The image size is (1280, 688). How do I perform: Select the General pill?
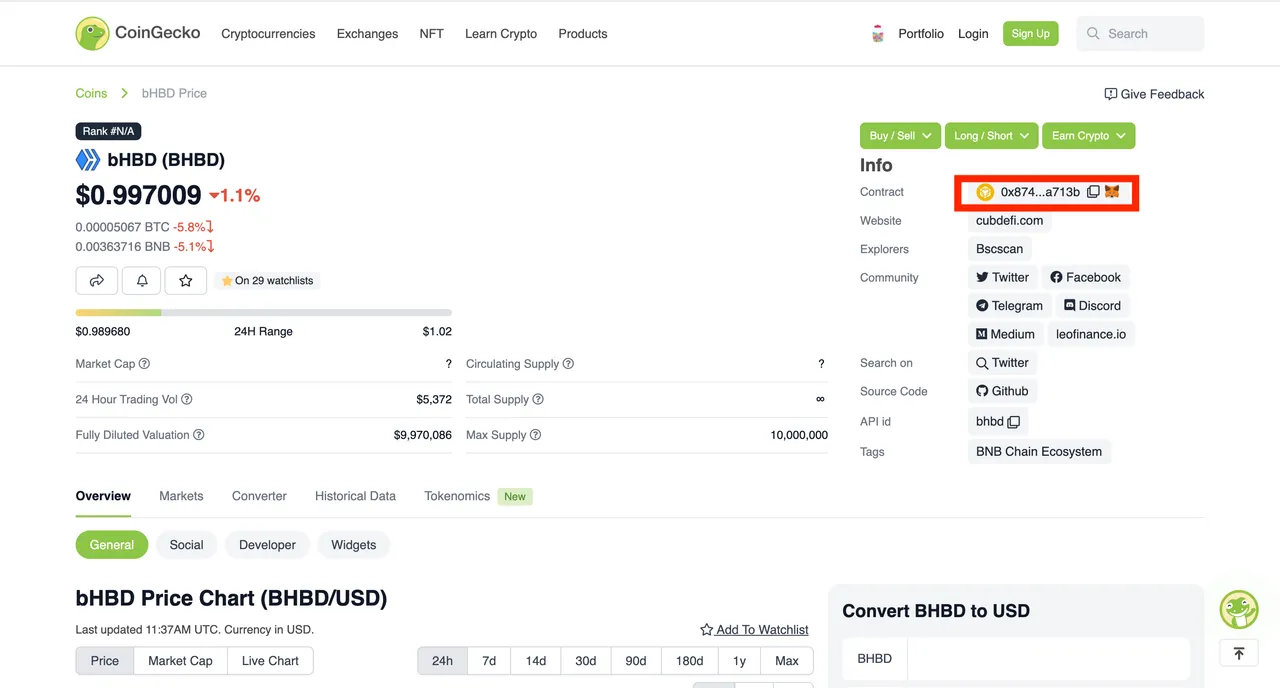112,545
